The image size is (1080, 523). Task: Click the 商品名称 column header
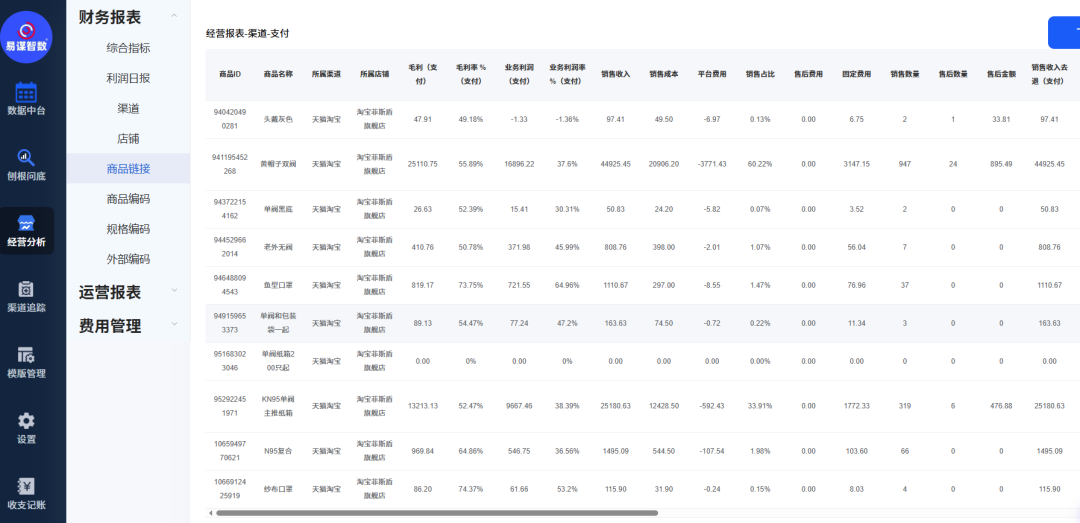tap(278, 74)
